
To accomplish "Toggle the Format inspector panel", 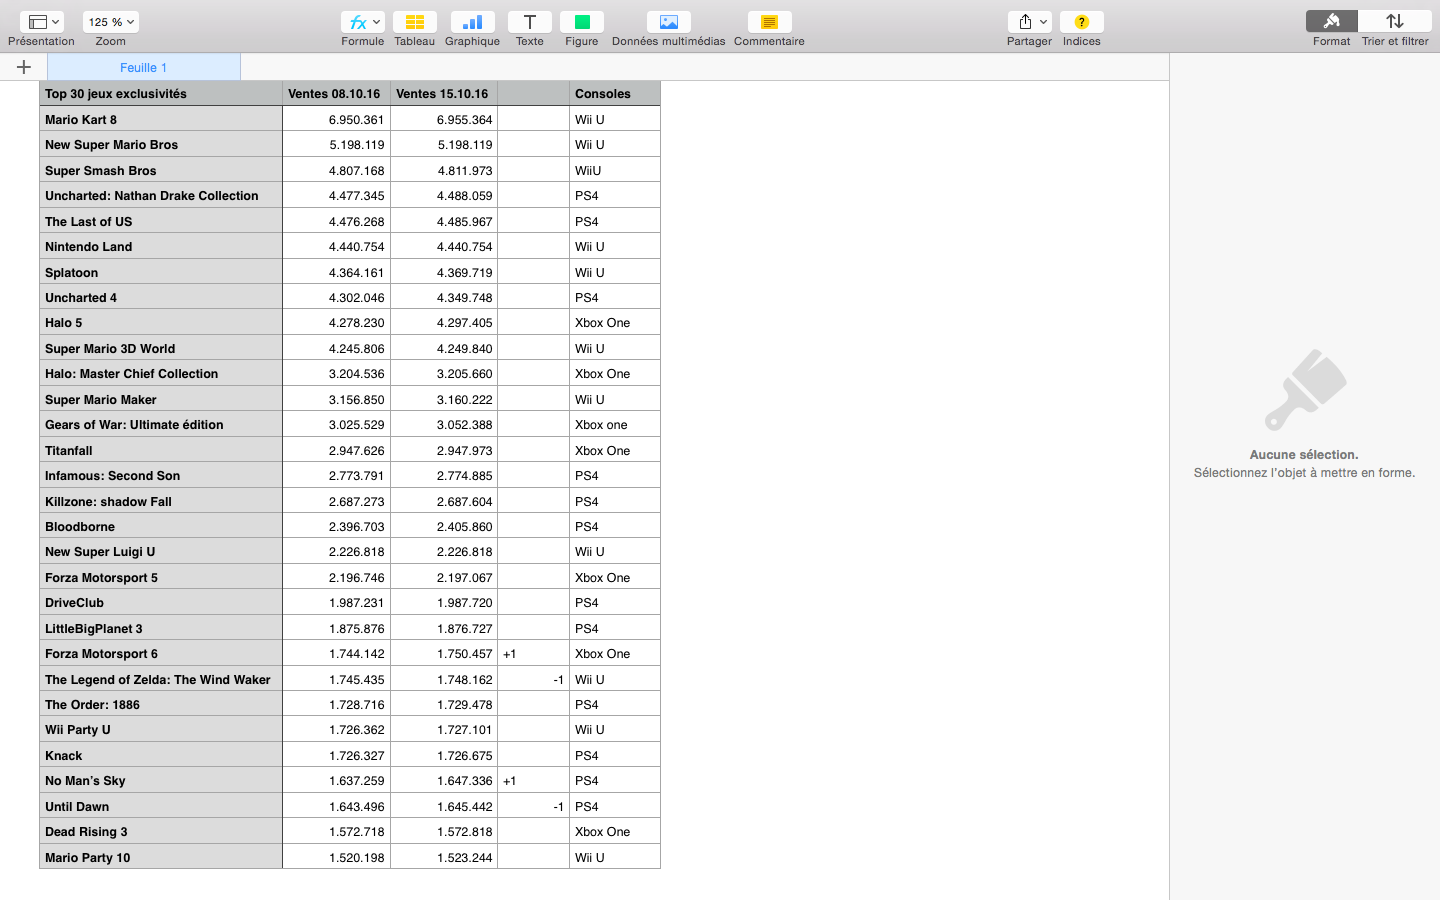I will 1331,22.
